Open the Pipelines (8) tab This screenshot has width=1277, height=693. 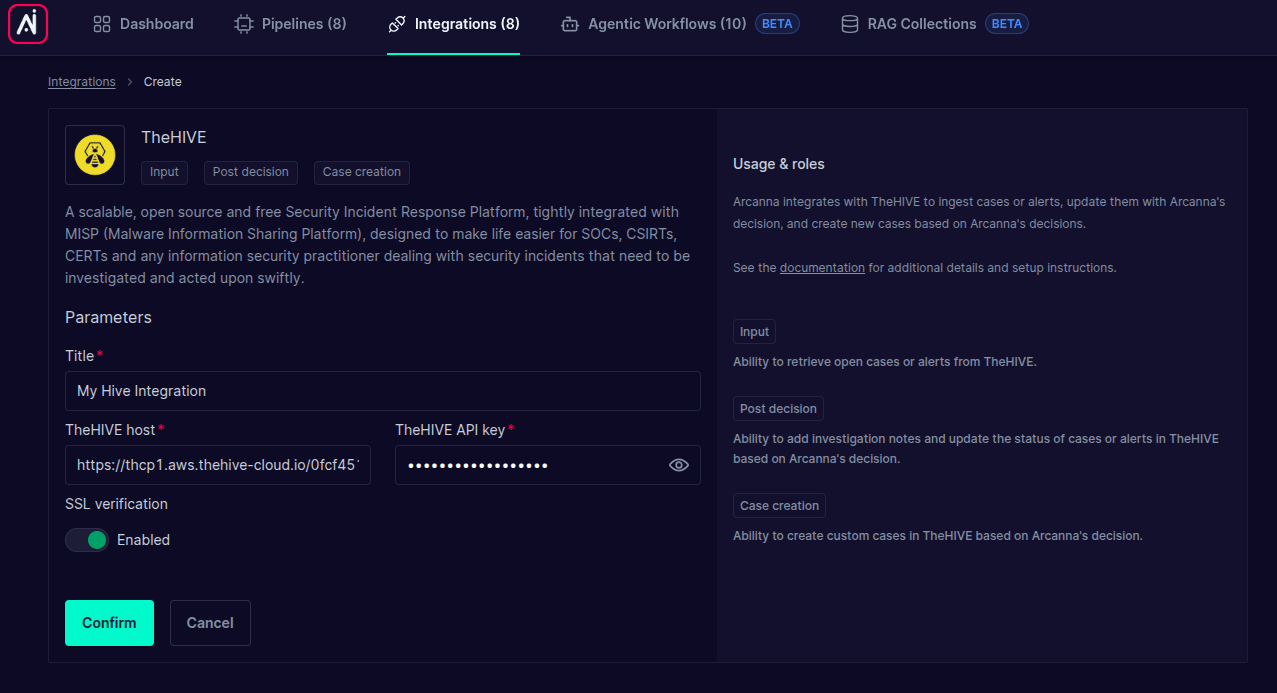click(290, 24)
